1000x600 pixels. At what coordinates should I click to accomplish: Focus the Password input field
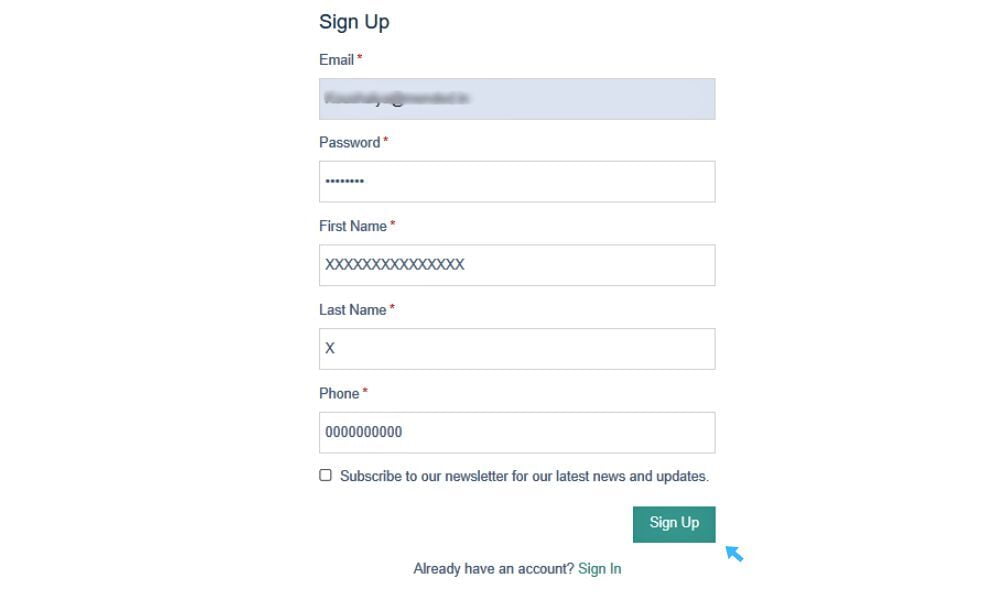click(x=516, y=182)
